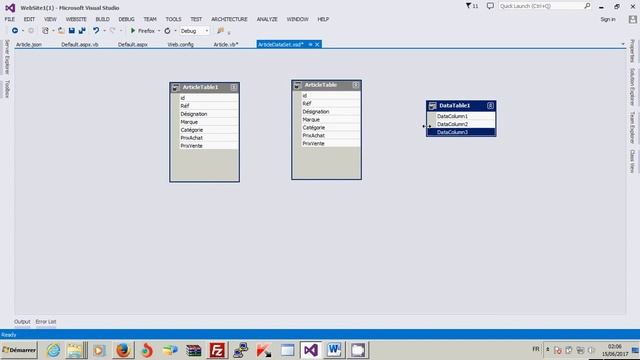This screenshot has width=640, height=360.
Task: Undo the last action
Action: coord(96,31)
